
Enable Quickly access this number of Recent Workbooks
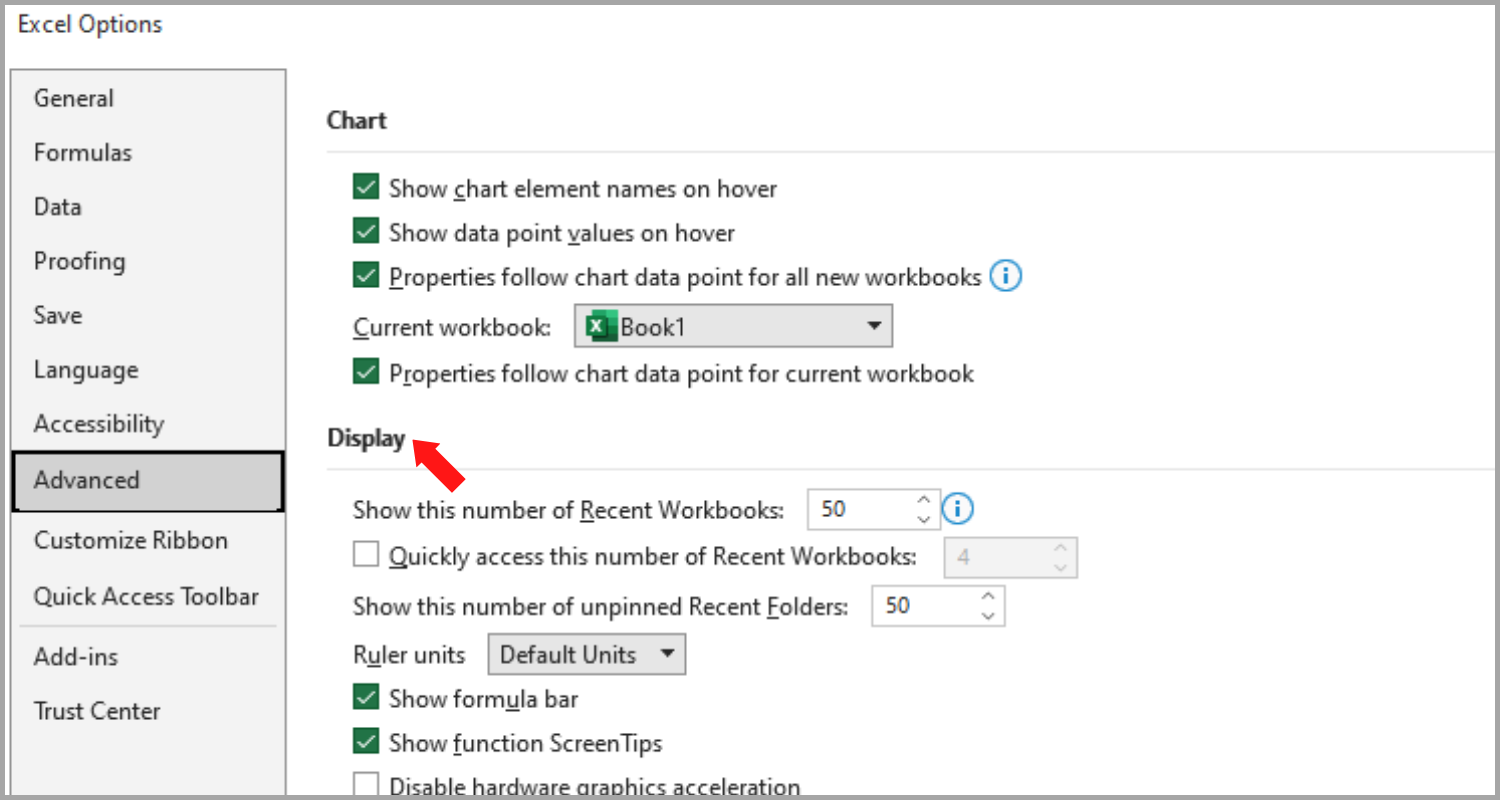click(x=366, y=556)
